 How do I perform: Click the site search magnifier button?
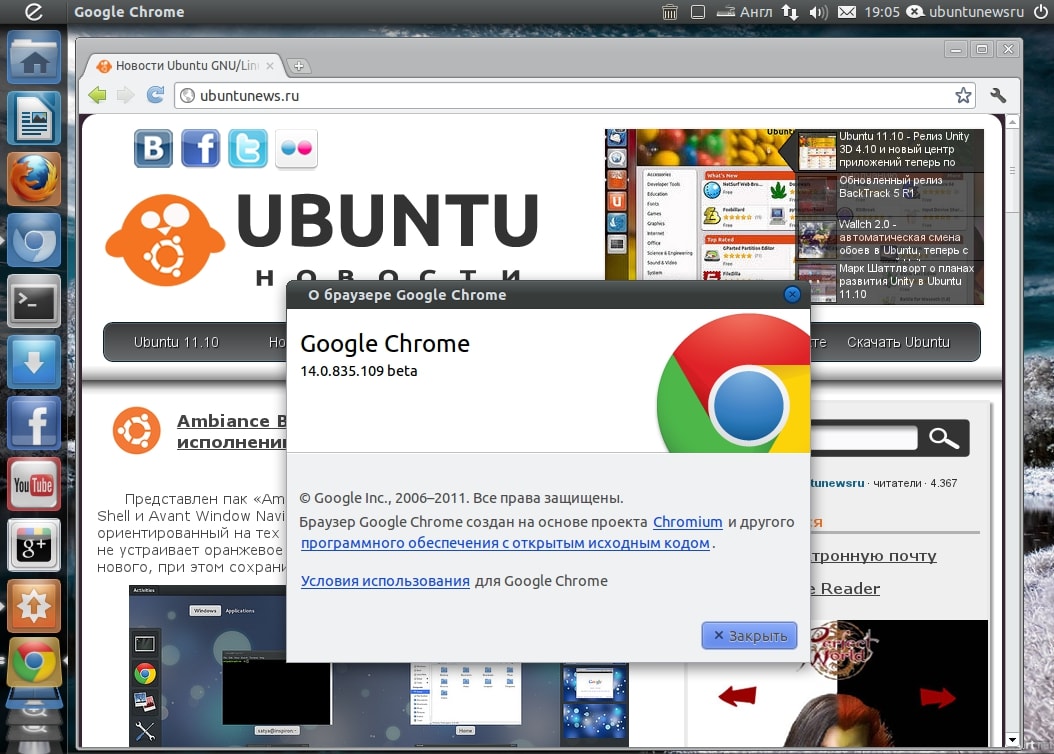pos(943,438)
